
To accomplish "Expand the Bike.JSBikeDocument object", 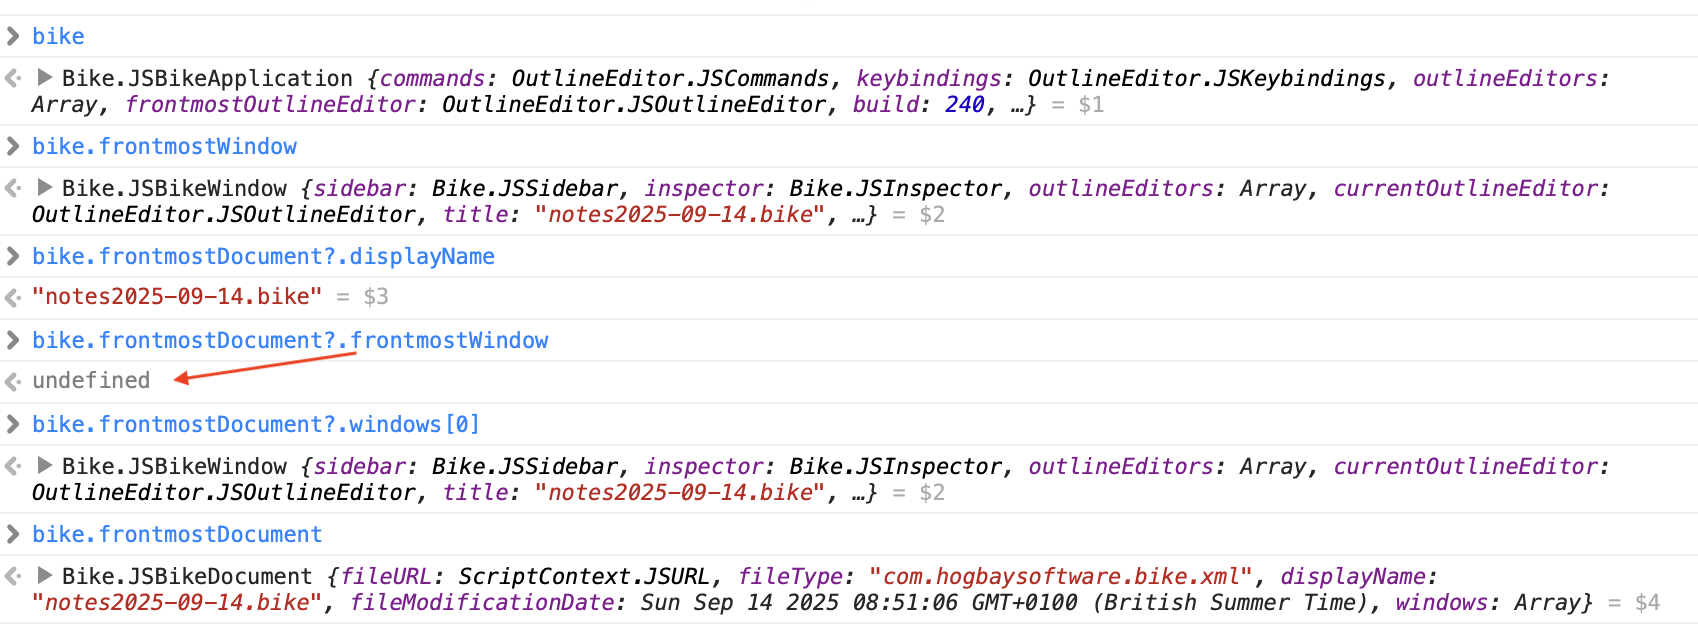I will click(x=45, y=575).
